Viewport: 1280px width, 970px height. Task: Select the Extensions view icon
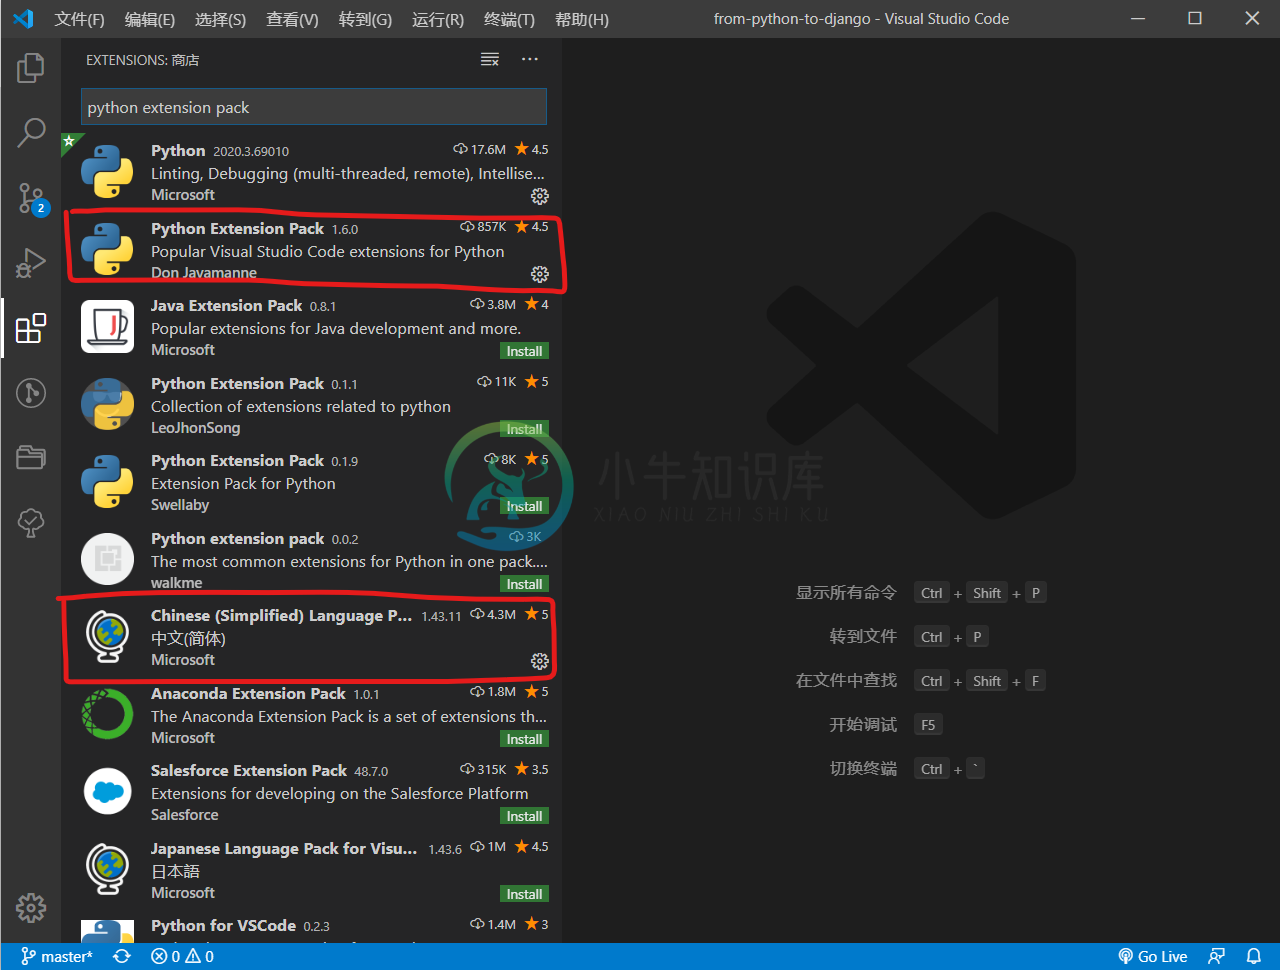pyautogui.click(x=31, y=327)
